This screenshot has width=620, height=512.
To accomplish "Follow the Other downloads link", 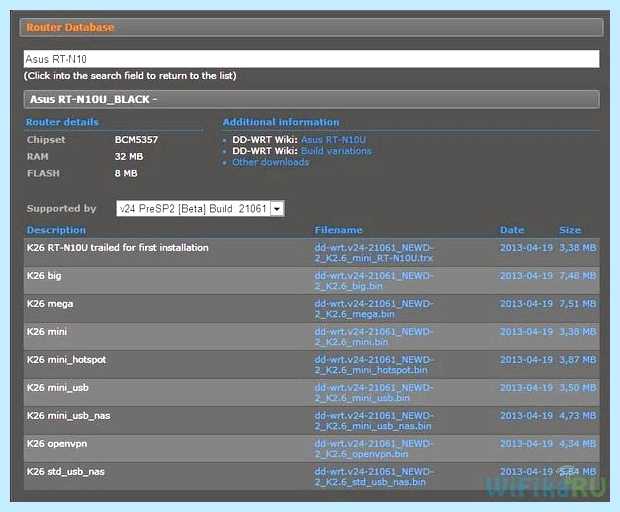I will point(270,162).
